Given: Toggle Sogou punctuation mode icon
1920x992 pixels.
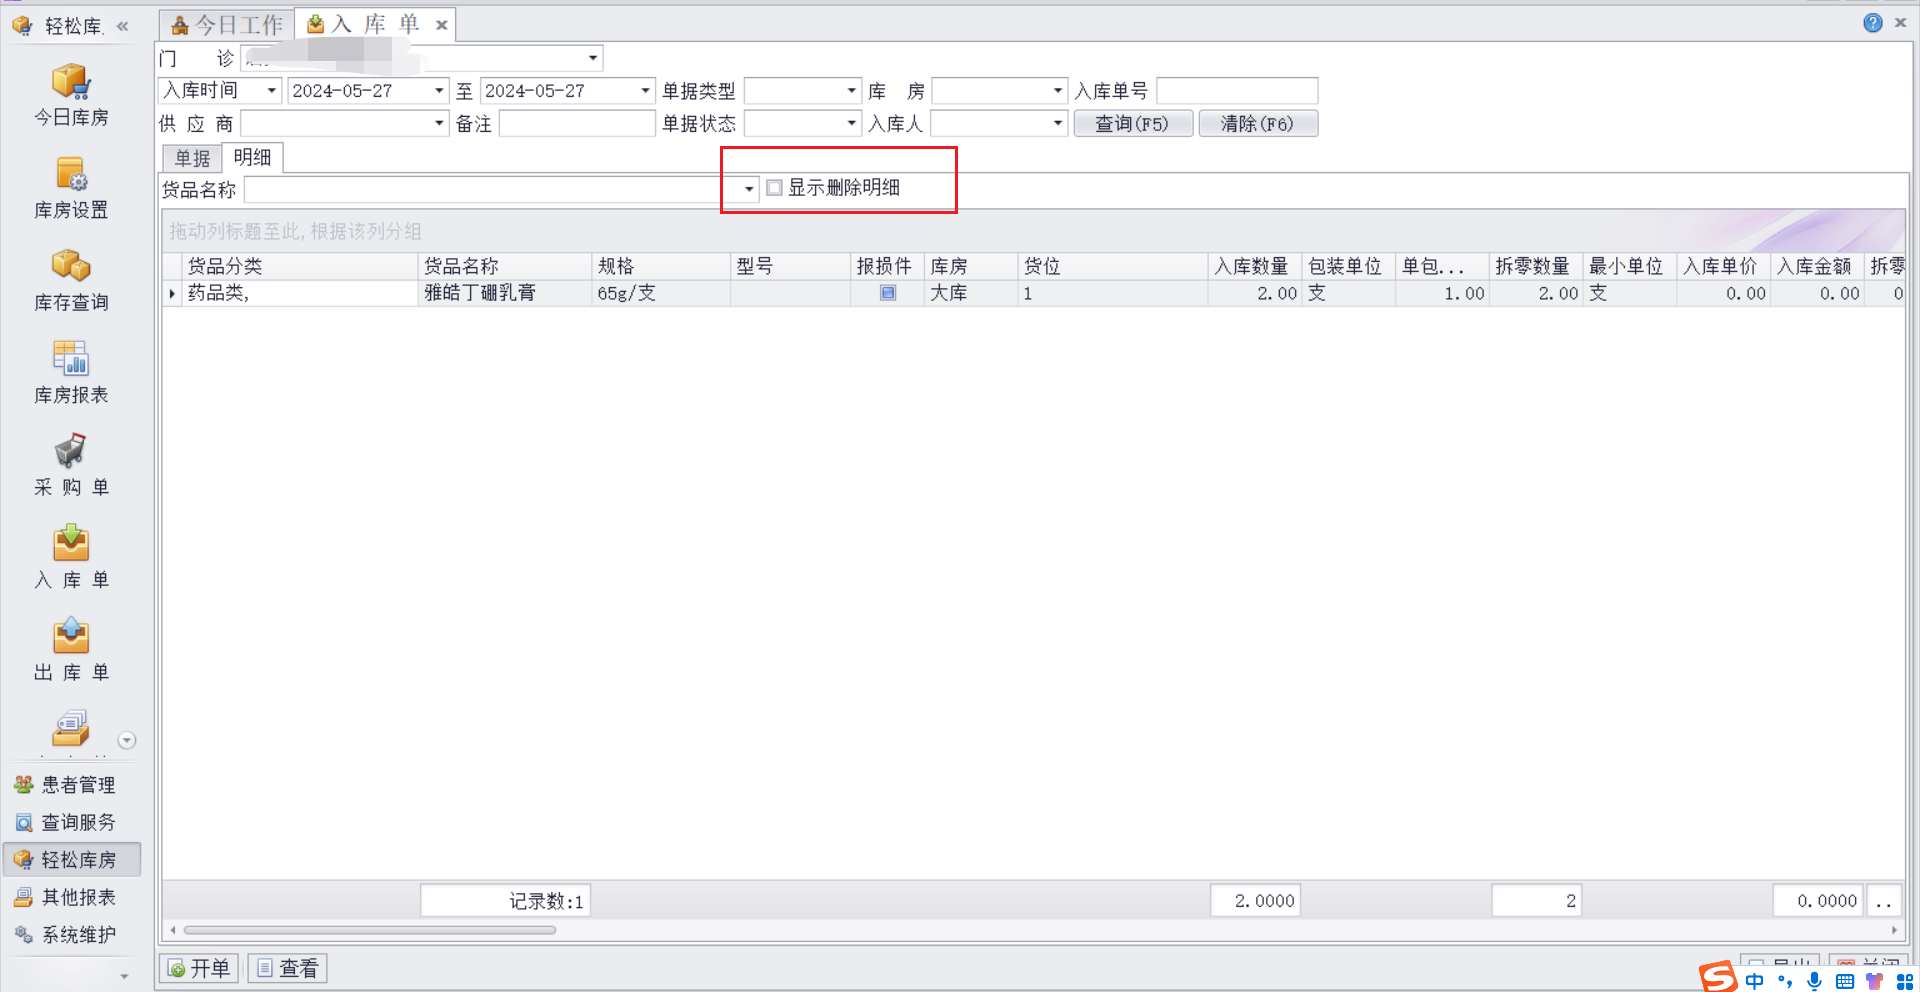Looking at the screenshot, I should pyautogui.click(x=1785, y=981).
